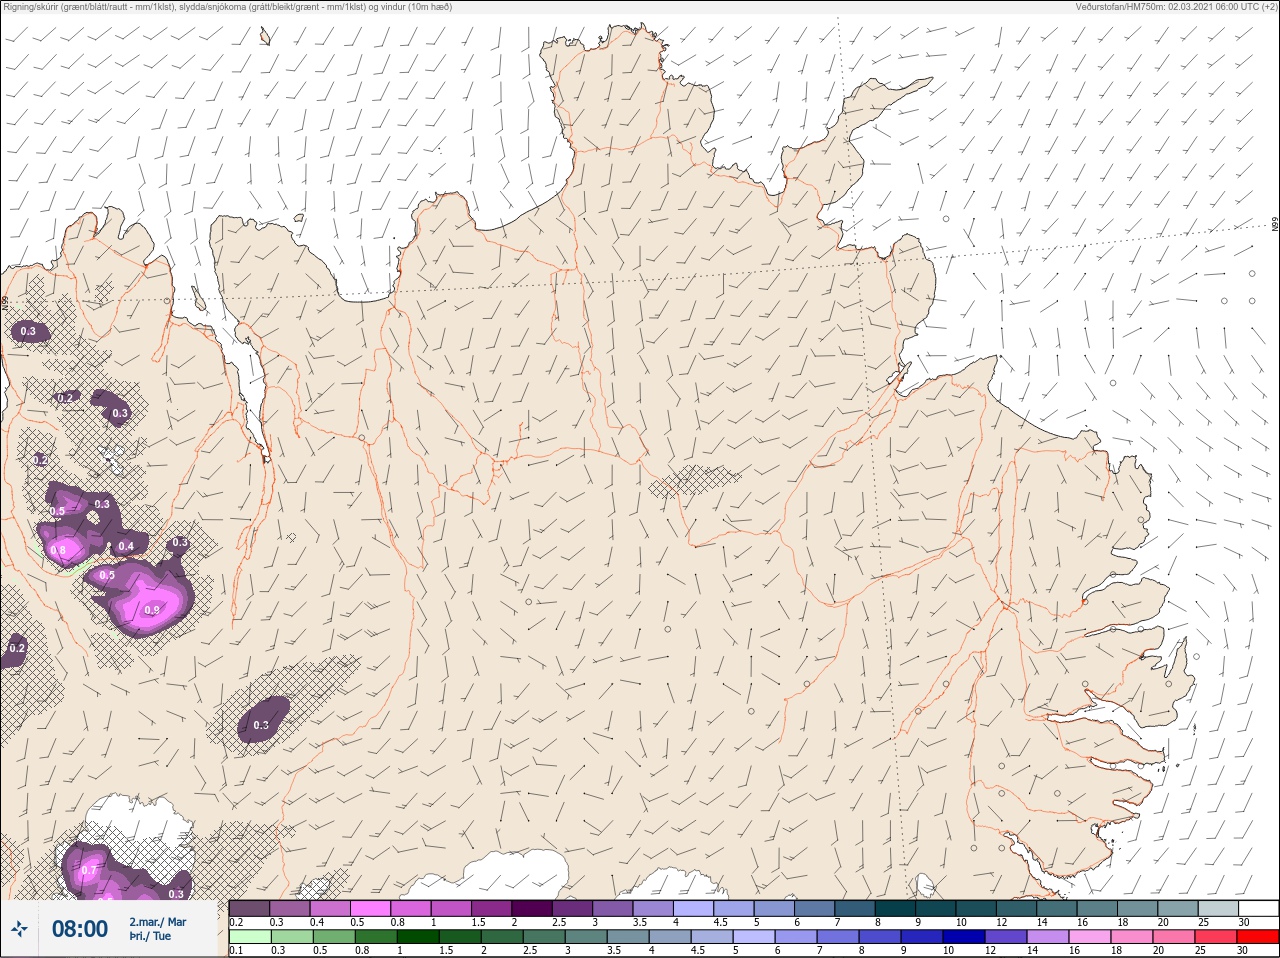Image resolution: width=1280 pixels, height=958 pixels.
Task: Pick the dark green 1 mm rain legend swatch
Action: coord(418,937)
